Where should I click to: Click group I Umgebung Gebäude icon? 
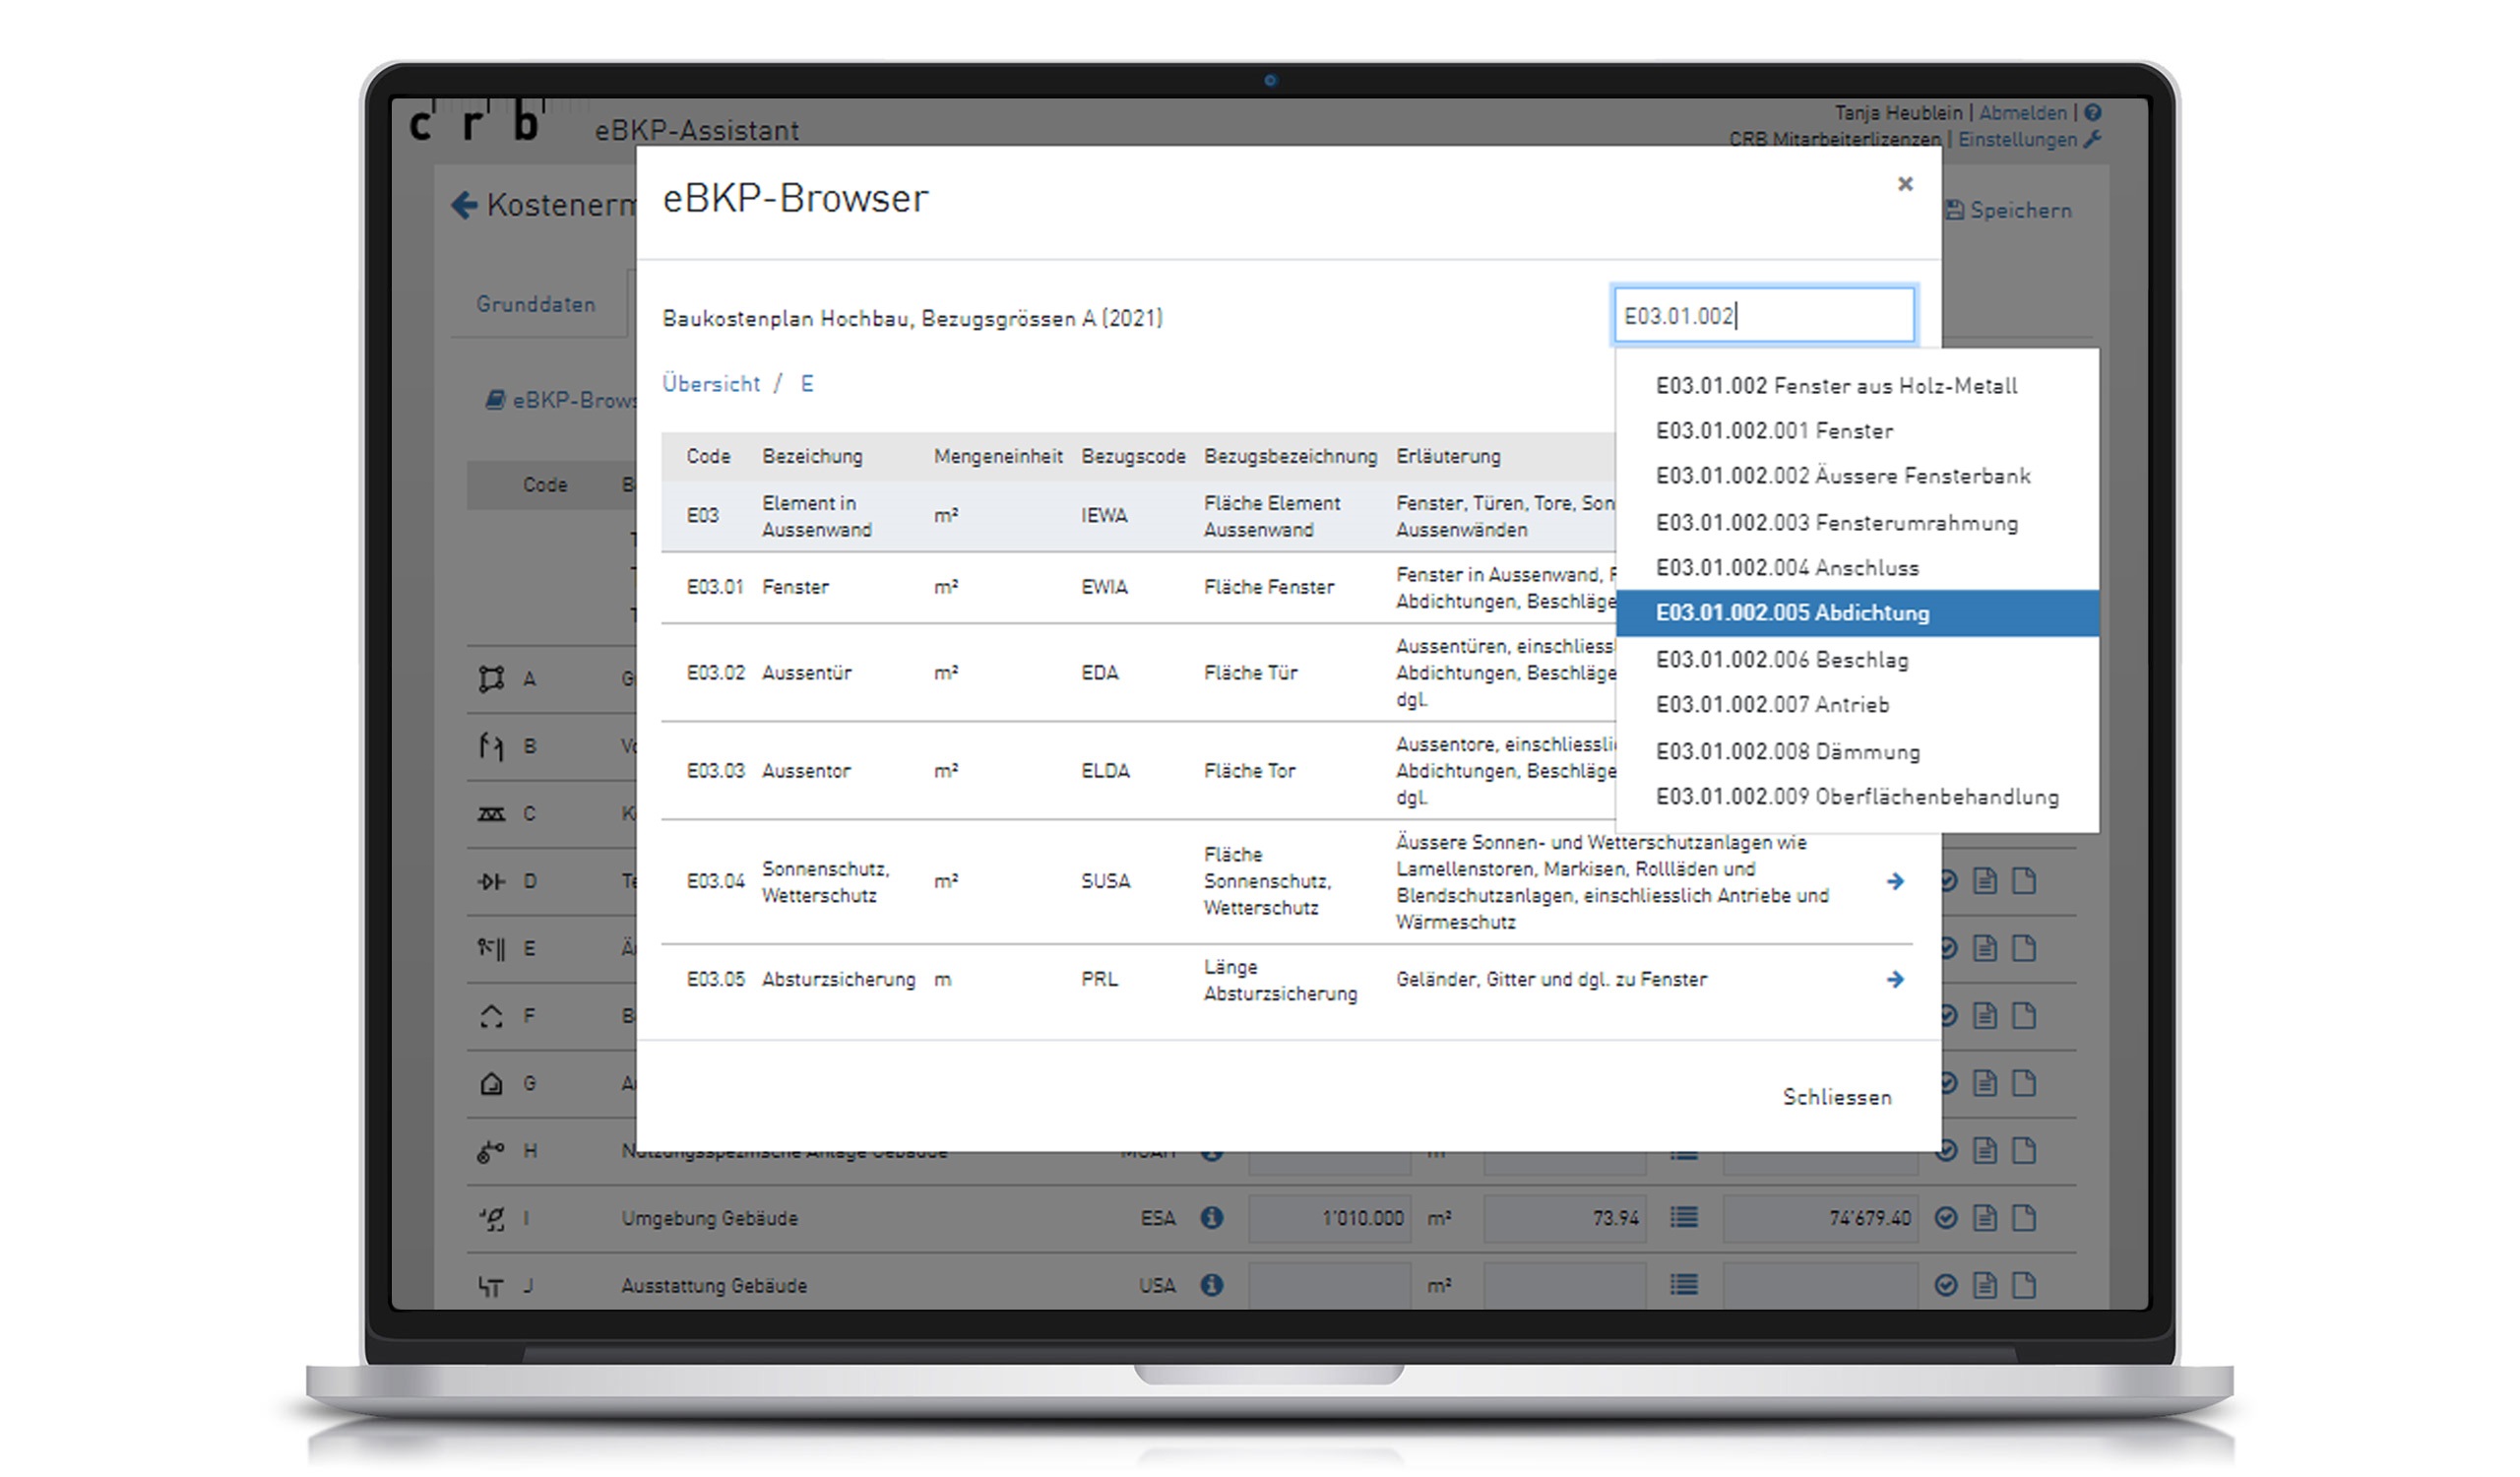pos(491,1218)
